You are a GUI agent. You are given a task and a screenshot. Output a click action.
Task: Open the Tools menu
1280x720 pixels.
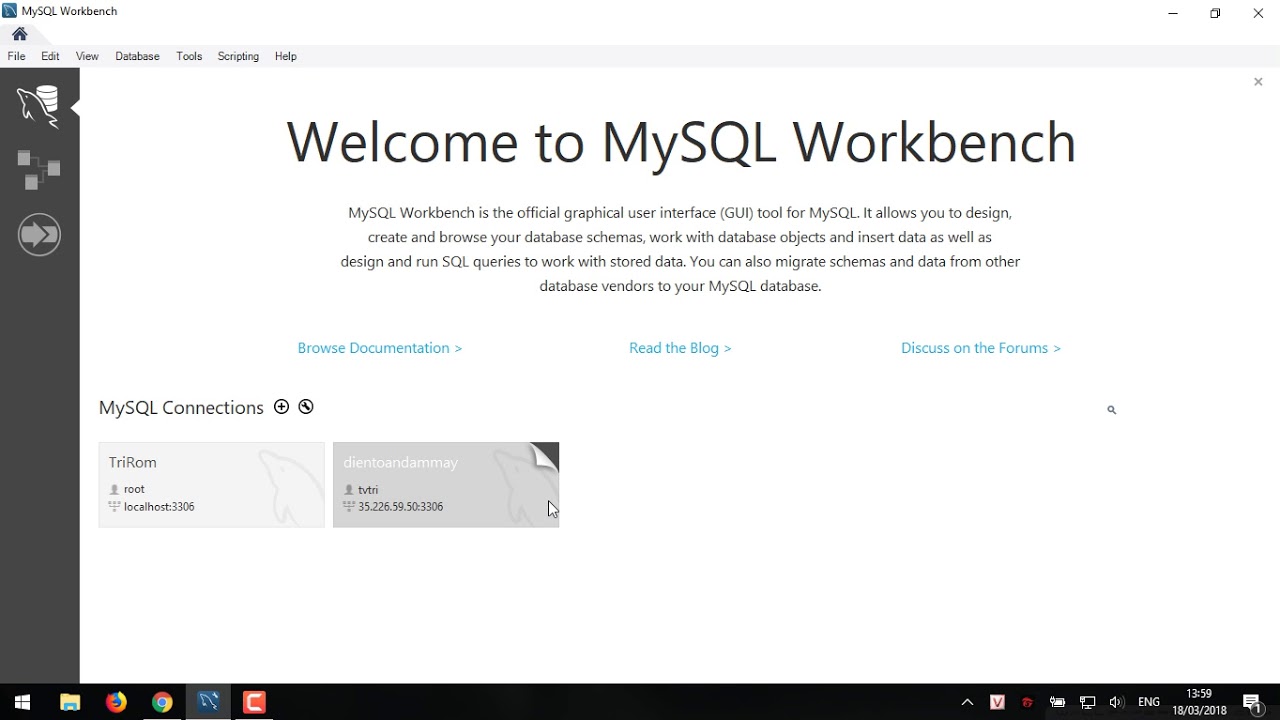pos(189,56)
